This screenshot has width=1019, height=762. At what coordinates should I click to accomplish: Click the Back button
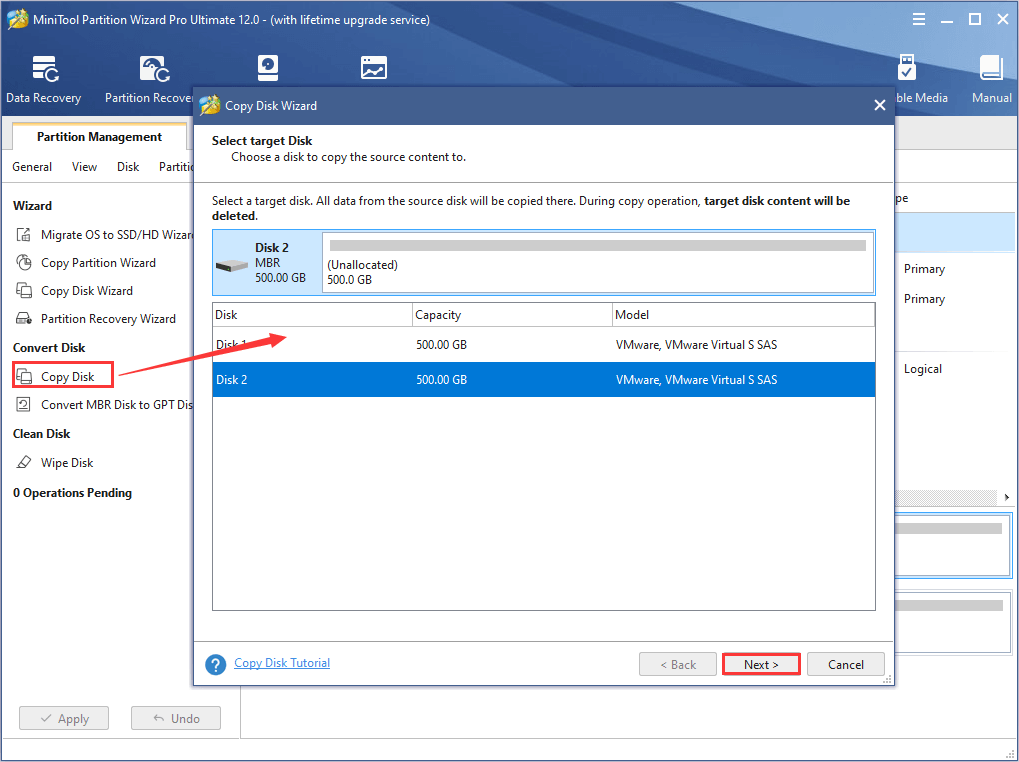pos(678,665)
